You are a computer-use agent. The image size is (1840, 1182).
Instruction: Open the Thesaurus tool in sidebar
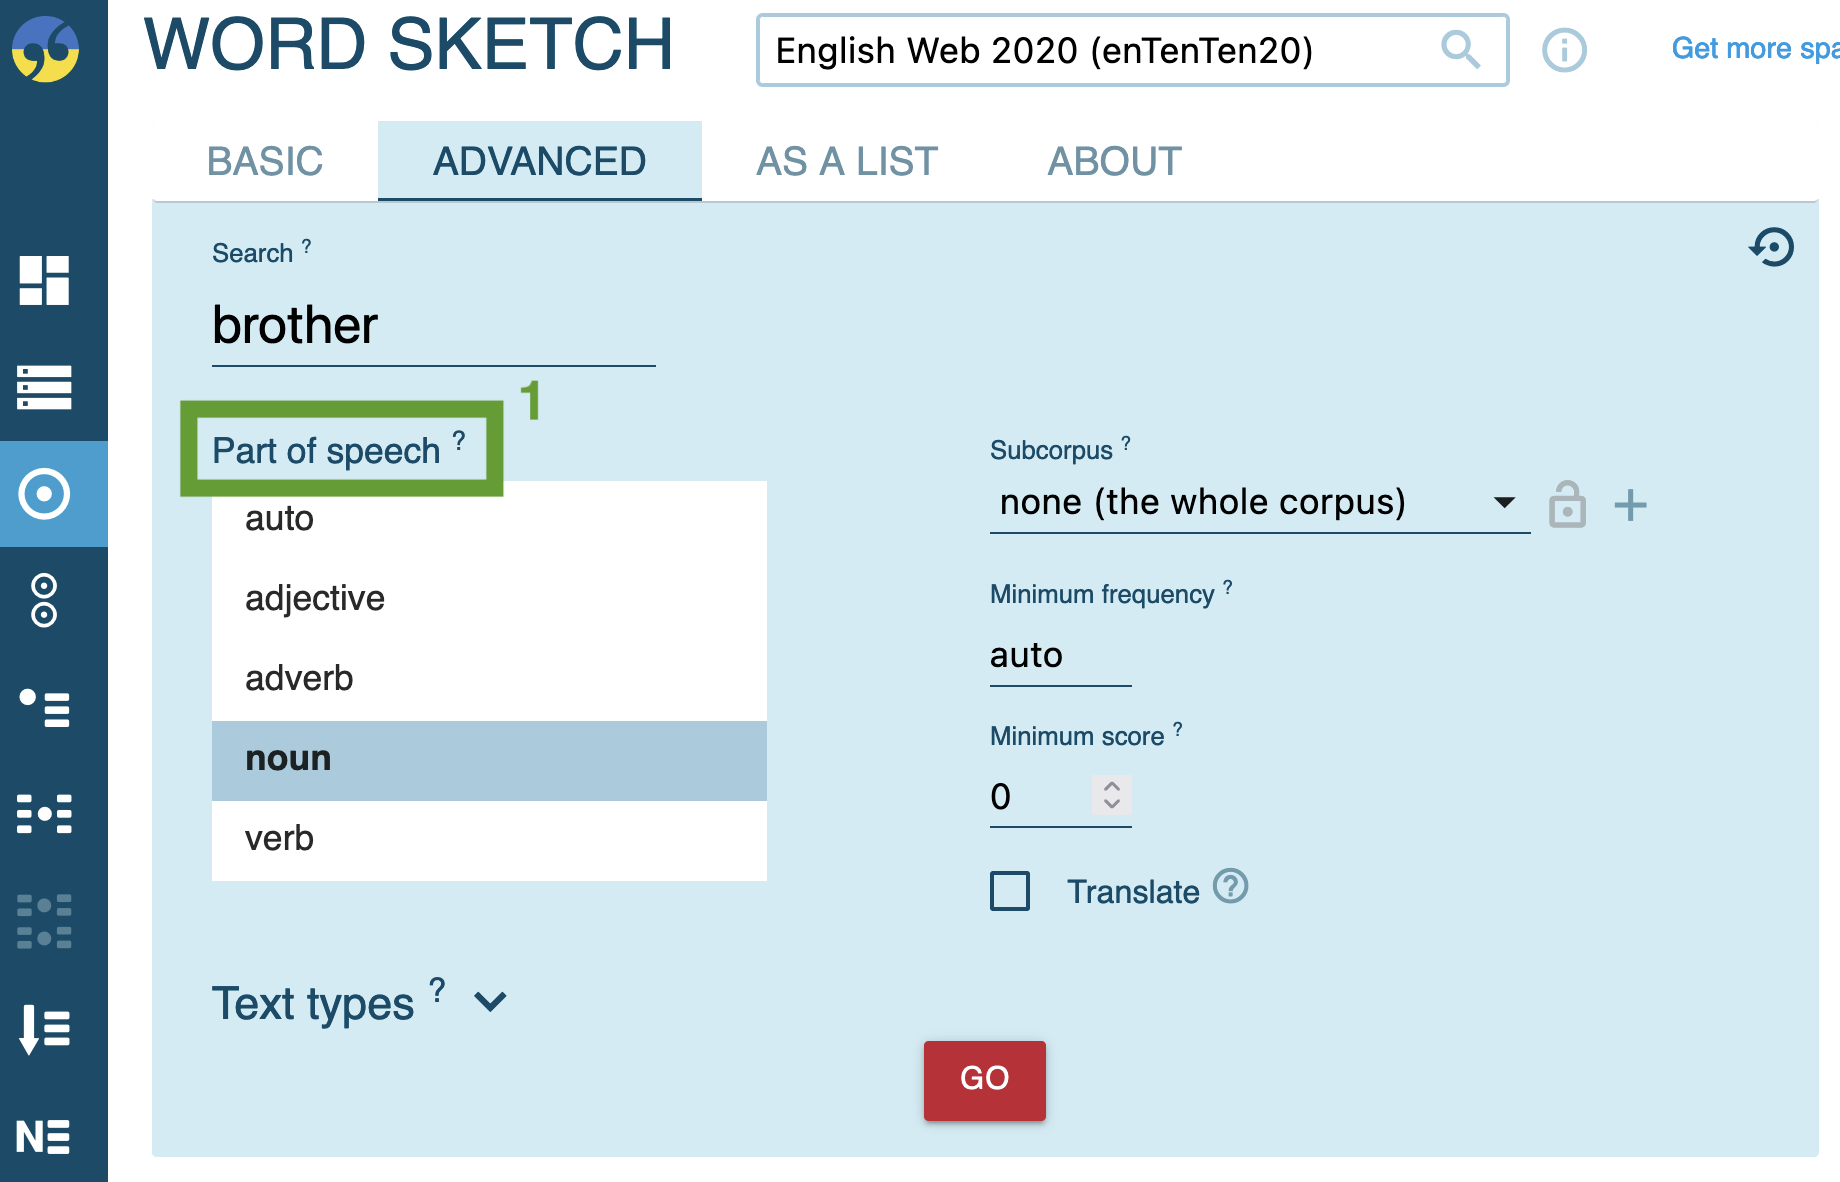44,708
